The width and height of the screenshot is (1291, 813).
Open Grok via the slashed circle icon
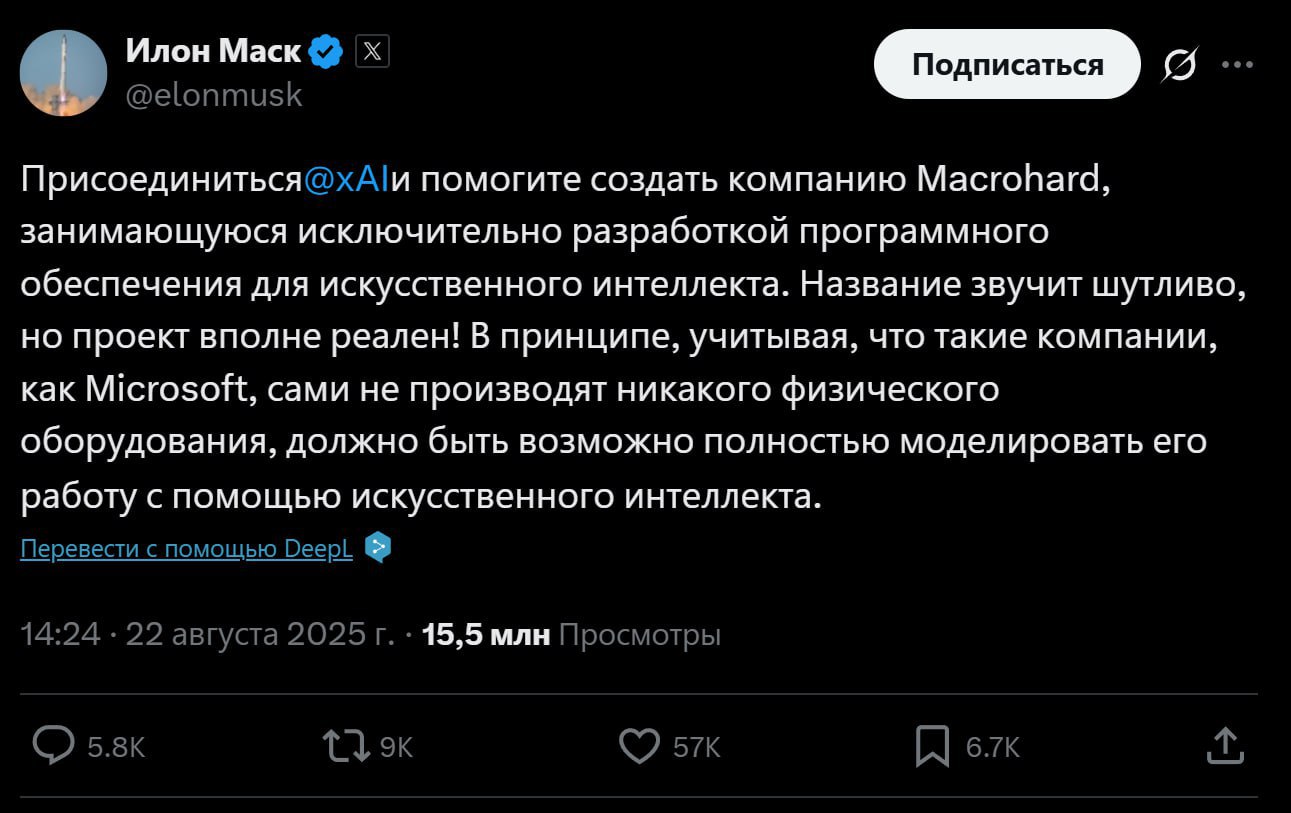pos(1179,65)
